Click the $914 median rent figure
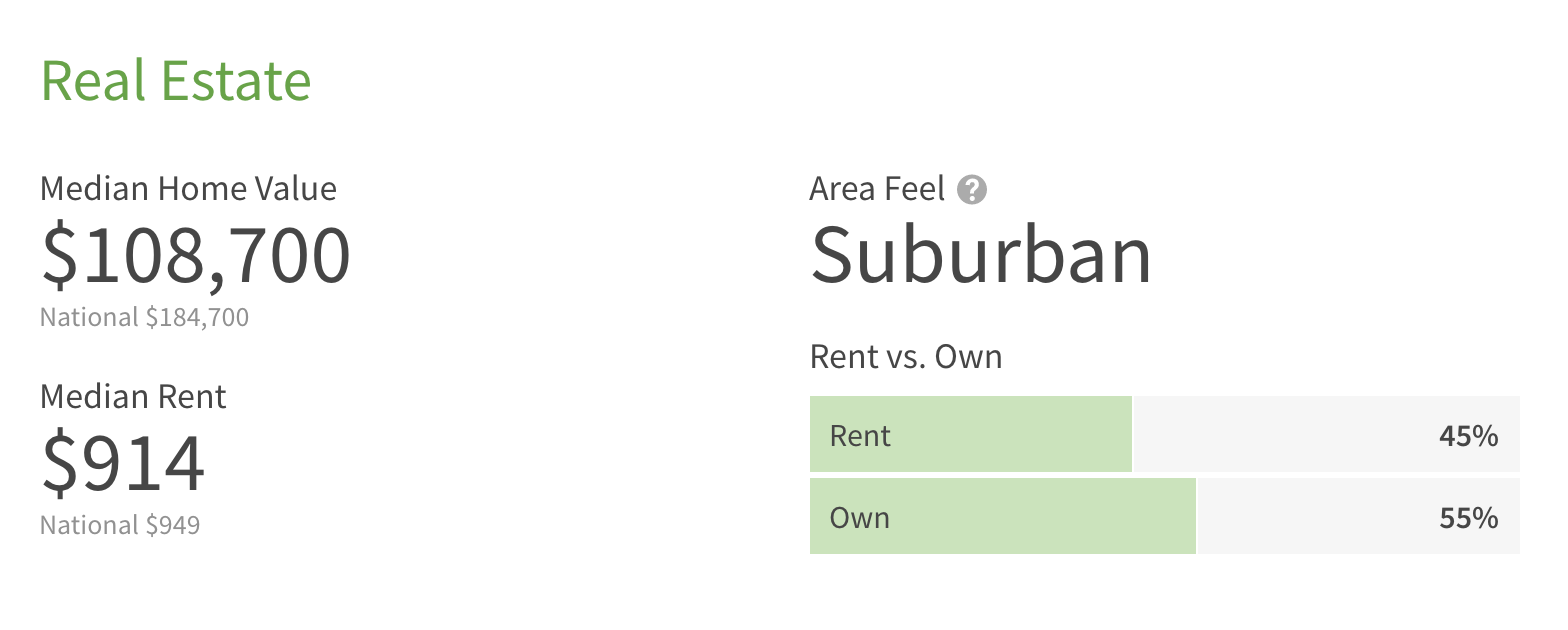This screenshot has width=1568, height=630. [123, 464]
